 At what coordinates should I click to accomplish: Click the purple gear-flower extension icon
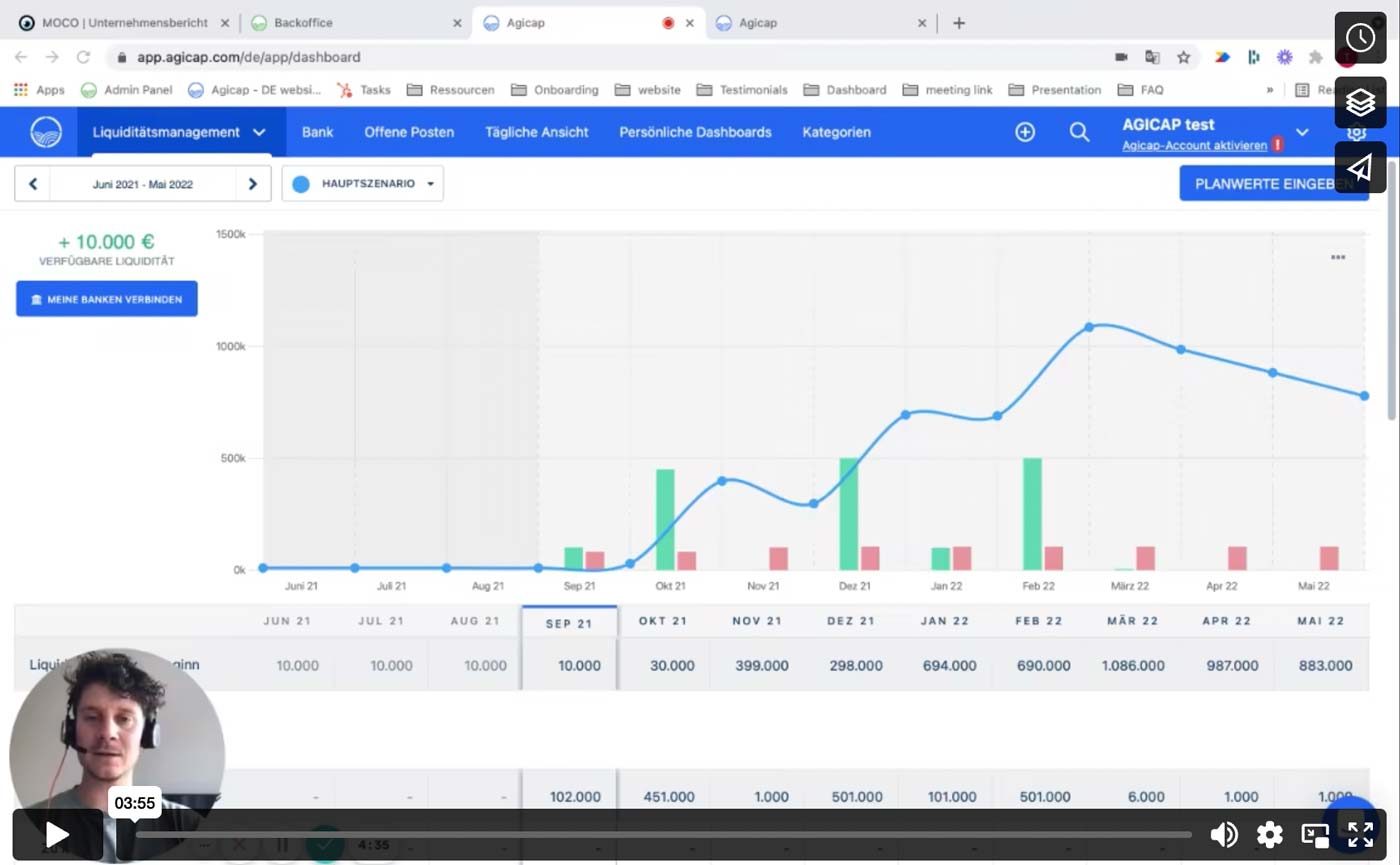(1285, 57)
